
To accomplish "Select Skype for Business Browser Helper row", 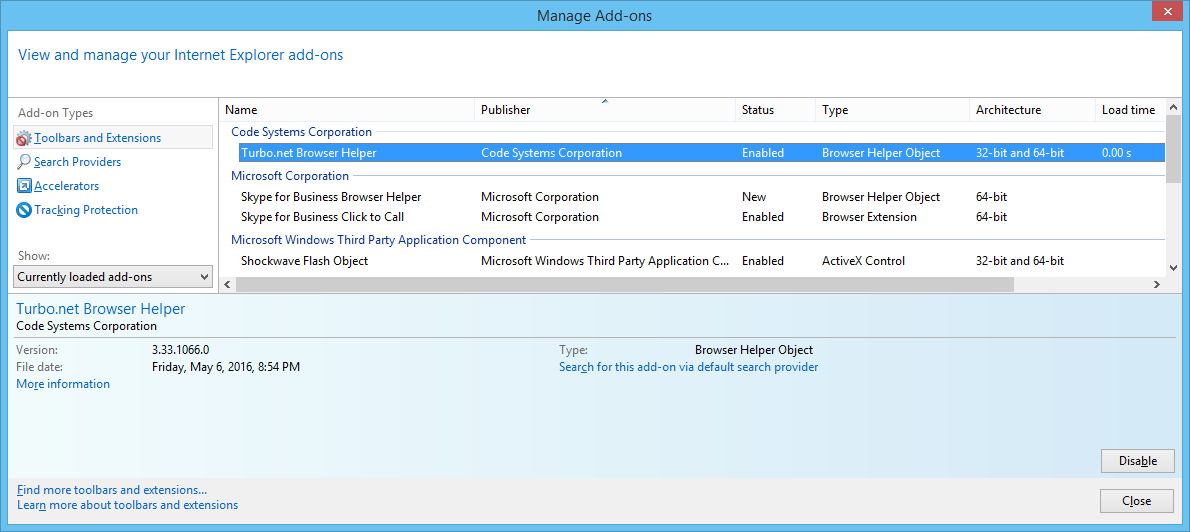I will (331, 197).
